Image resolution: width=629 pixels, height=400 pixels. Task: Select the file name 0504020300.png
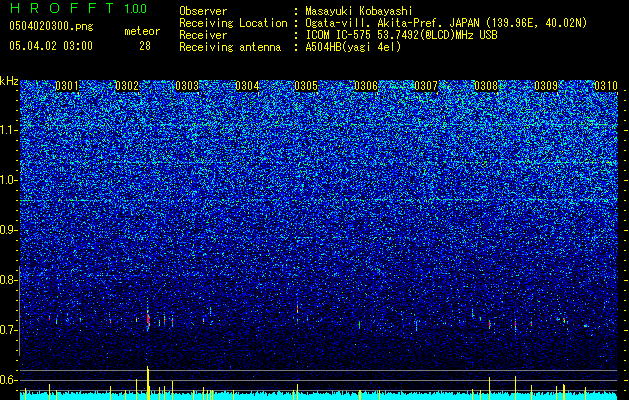pyautogui.click(x=51, y=26)
